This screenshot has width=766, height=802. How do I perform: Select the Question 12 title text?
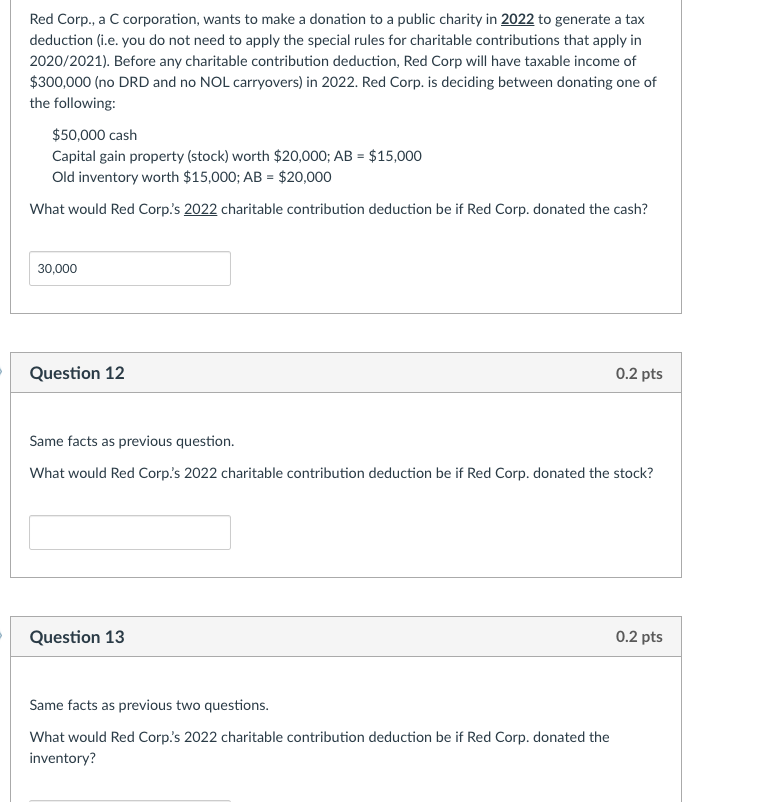tap(77, 373)
